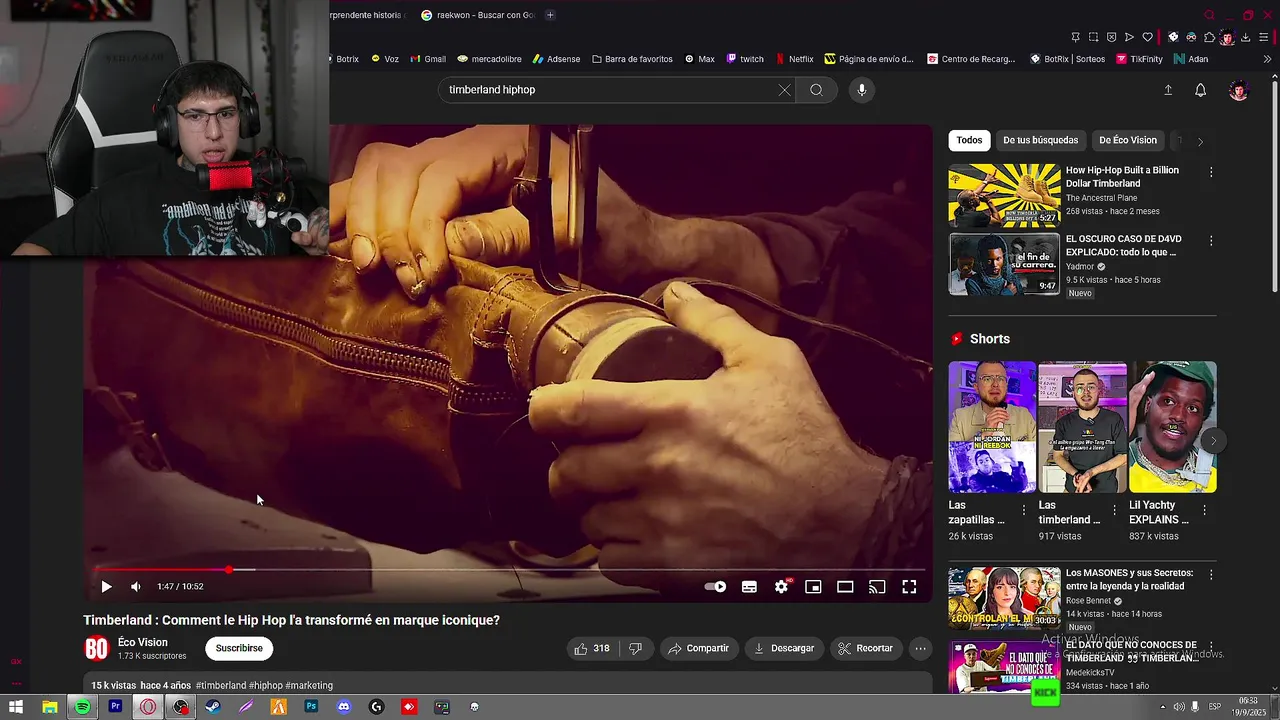Open options for the 'How Hip-Hop Built' video
The image size is (1280, 720).
point(1211,172)
